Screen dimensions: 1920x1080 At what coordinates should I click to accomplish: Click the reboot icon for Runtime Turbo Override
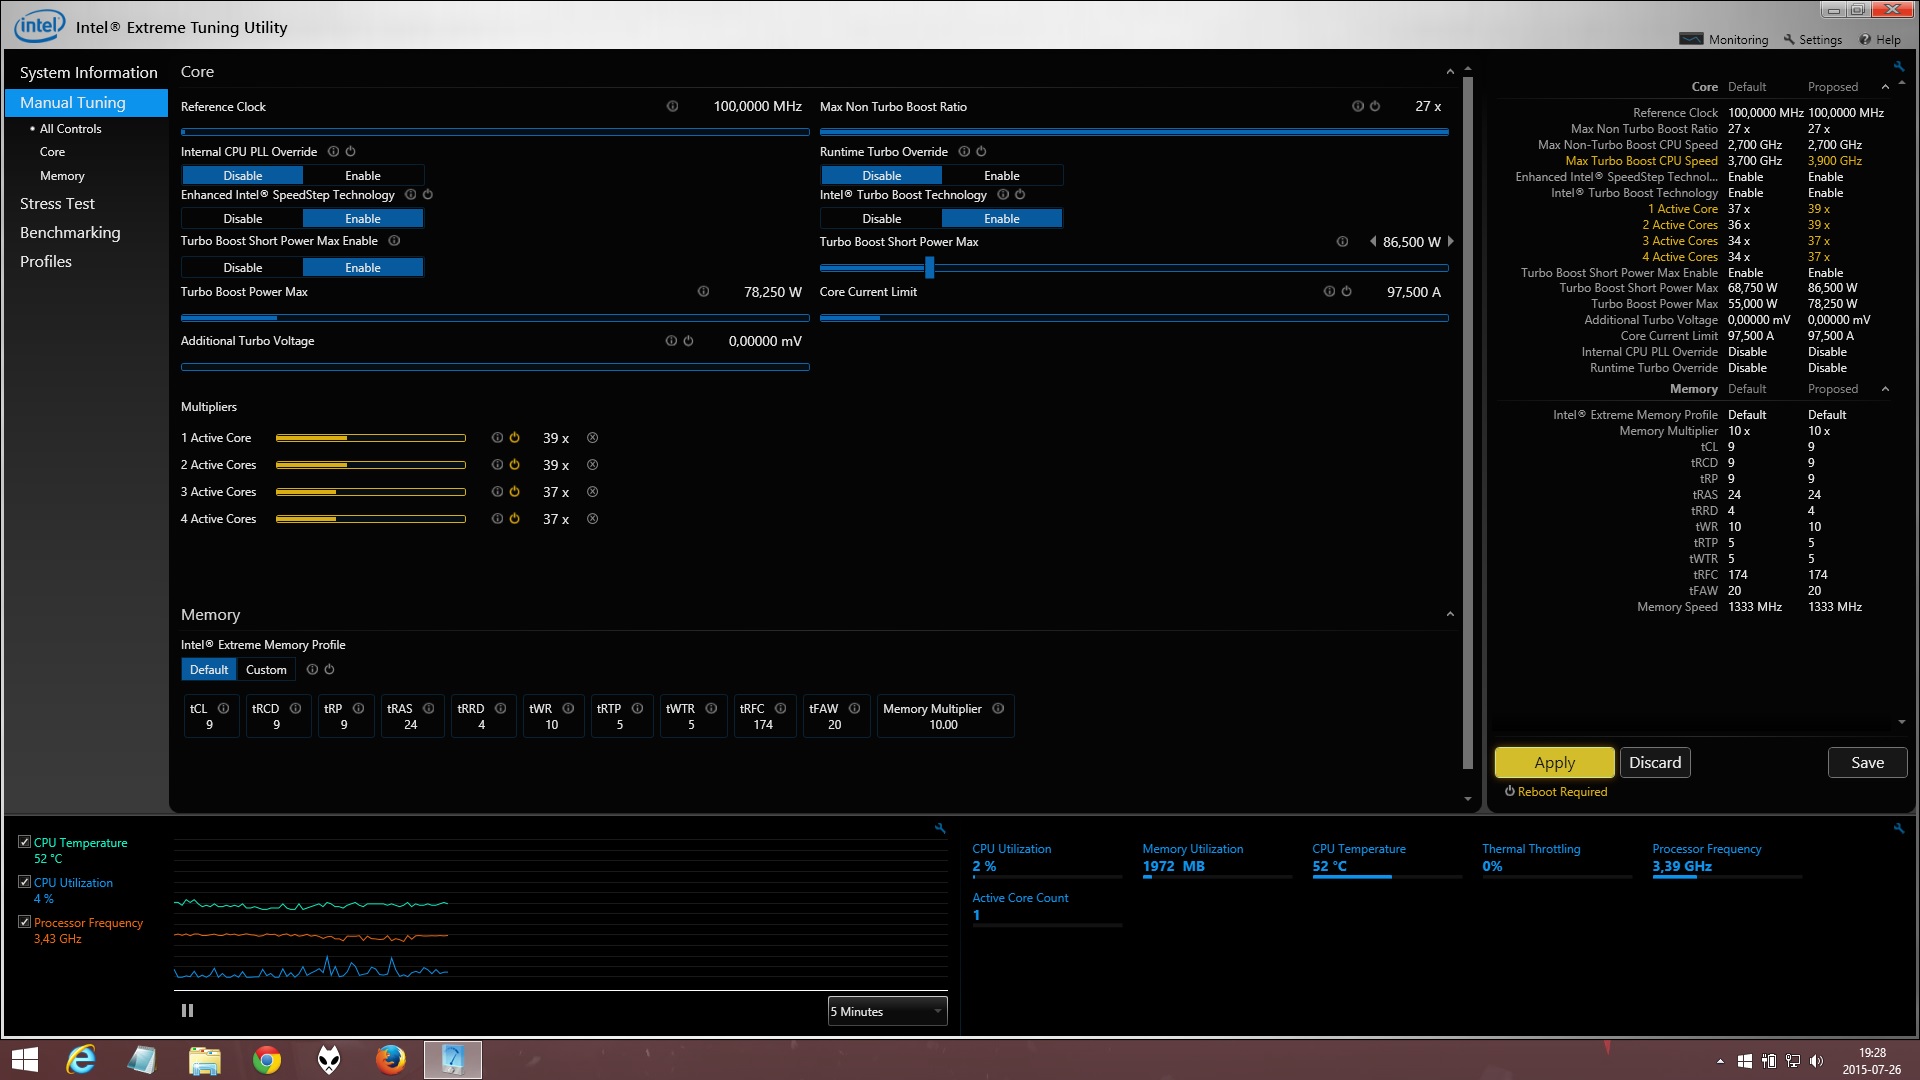pyautogui.click(x=981, y=152)
